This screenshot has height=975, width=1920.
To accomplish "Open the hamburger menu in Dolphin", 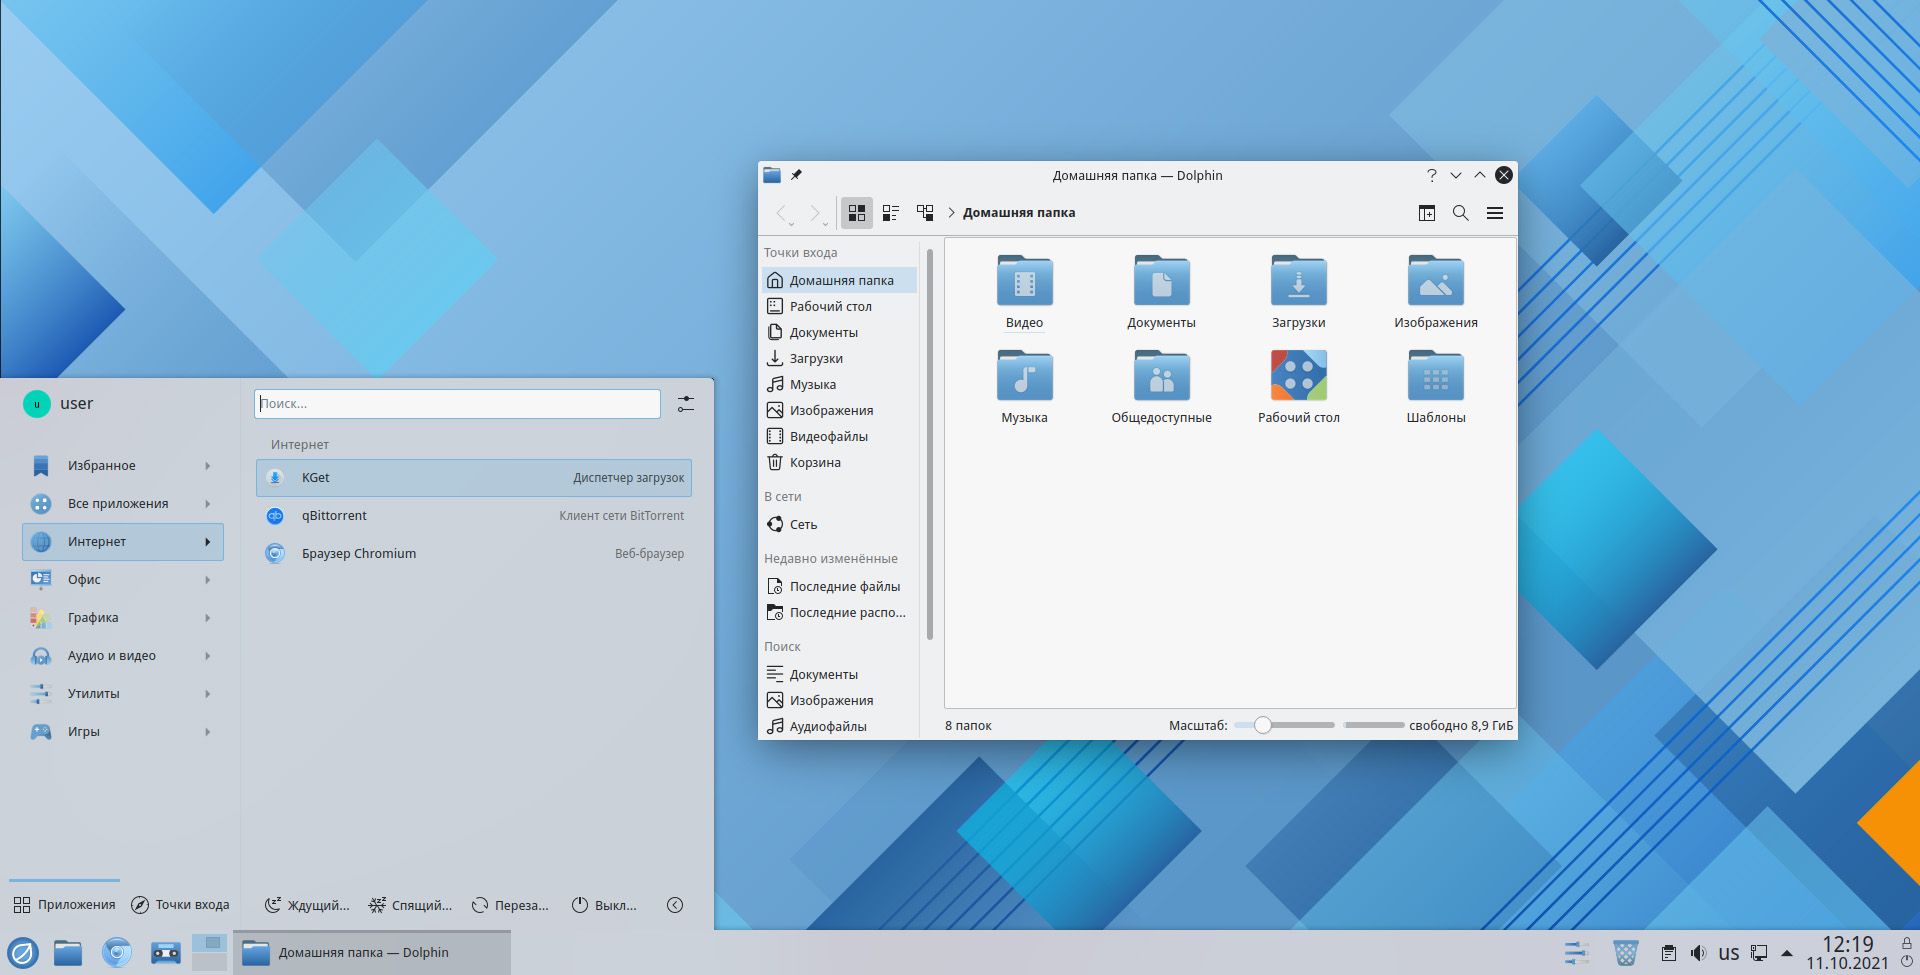I will [x=1496, y=212].
